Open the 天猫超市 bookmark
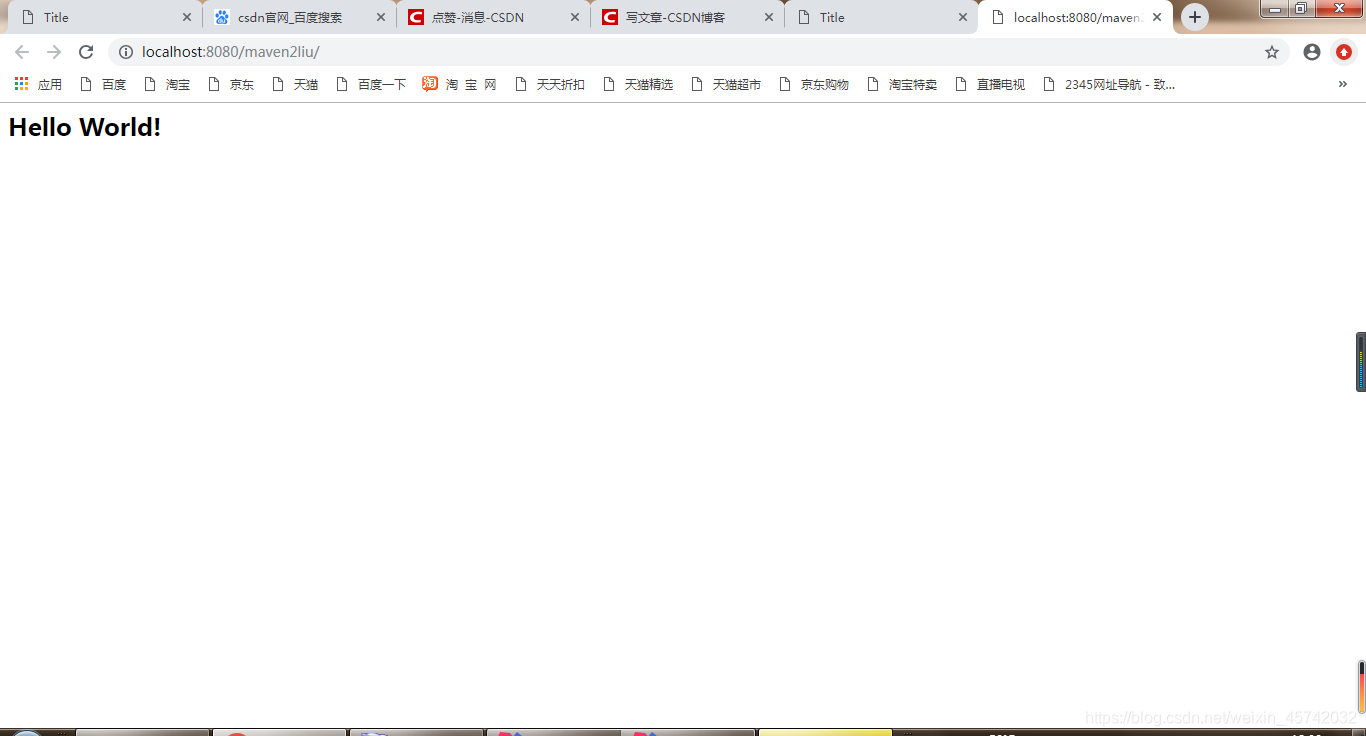Screen dimensions: 1366x736 tap(726, 84)
